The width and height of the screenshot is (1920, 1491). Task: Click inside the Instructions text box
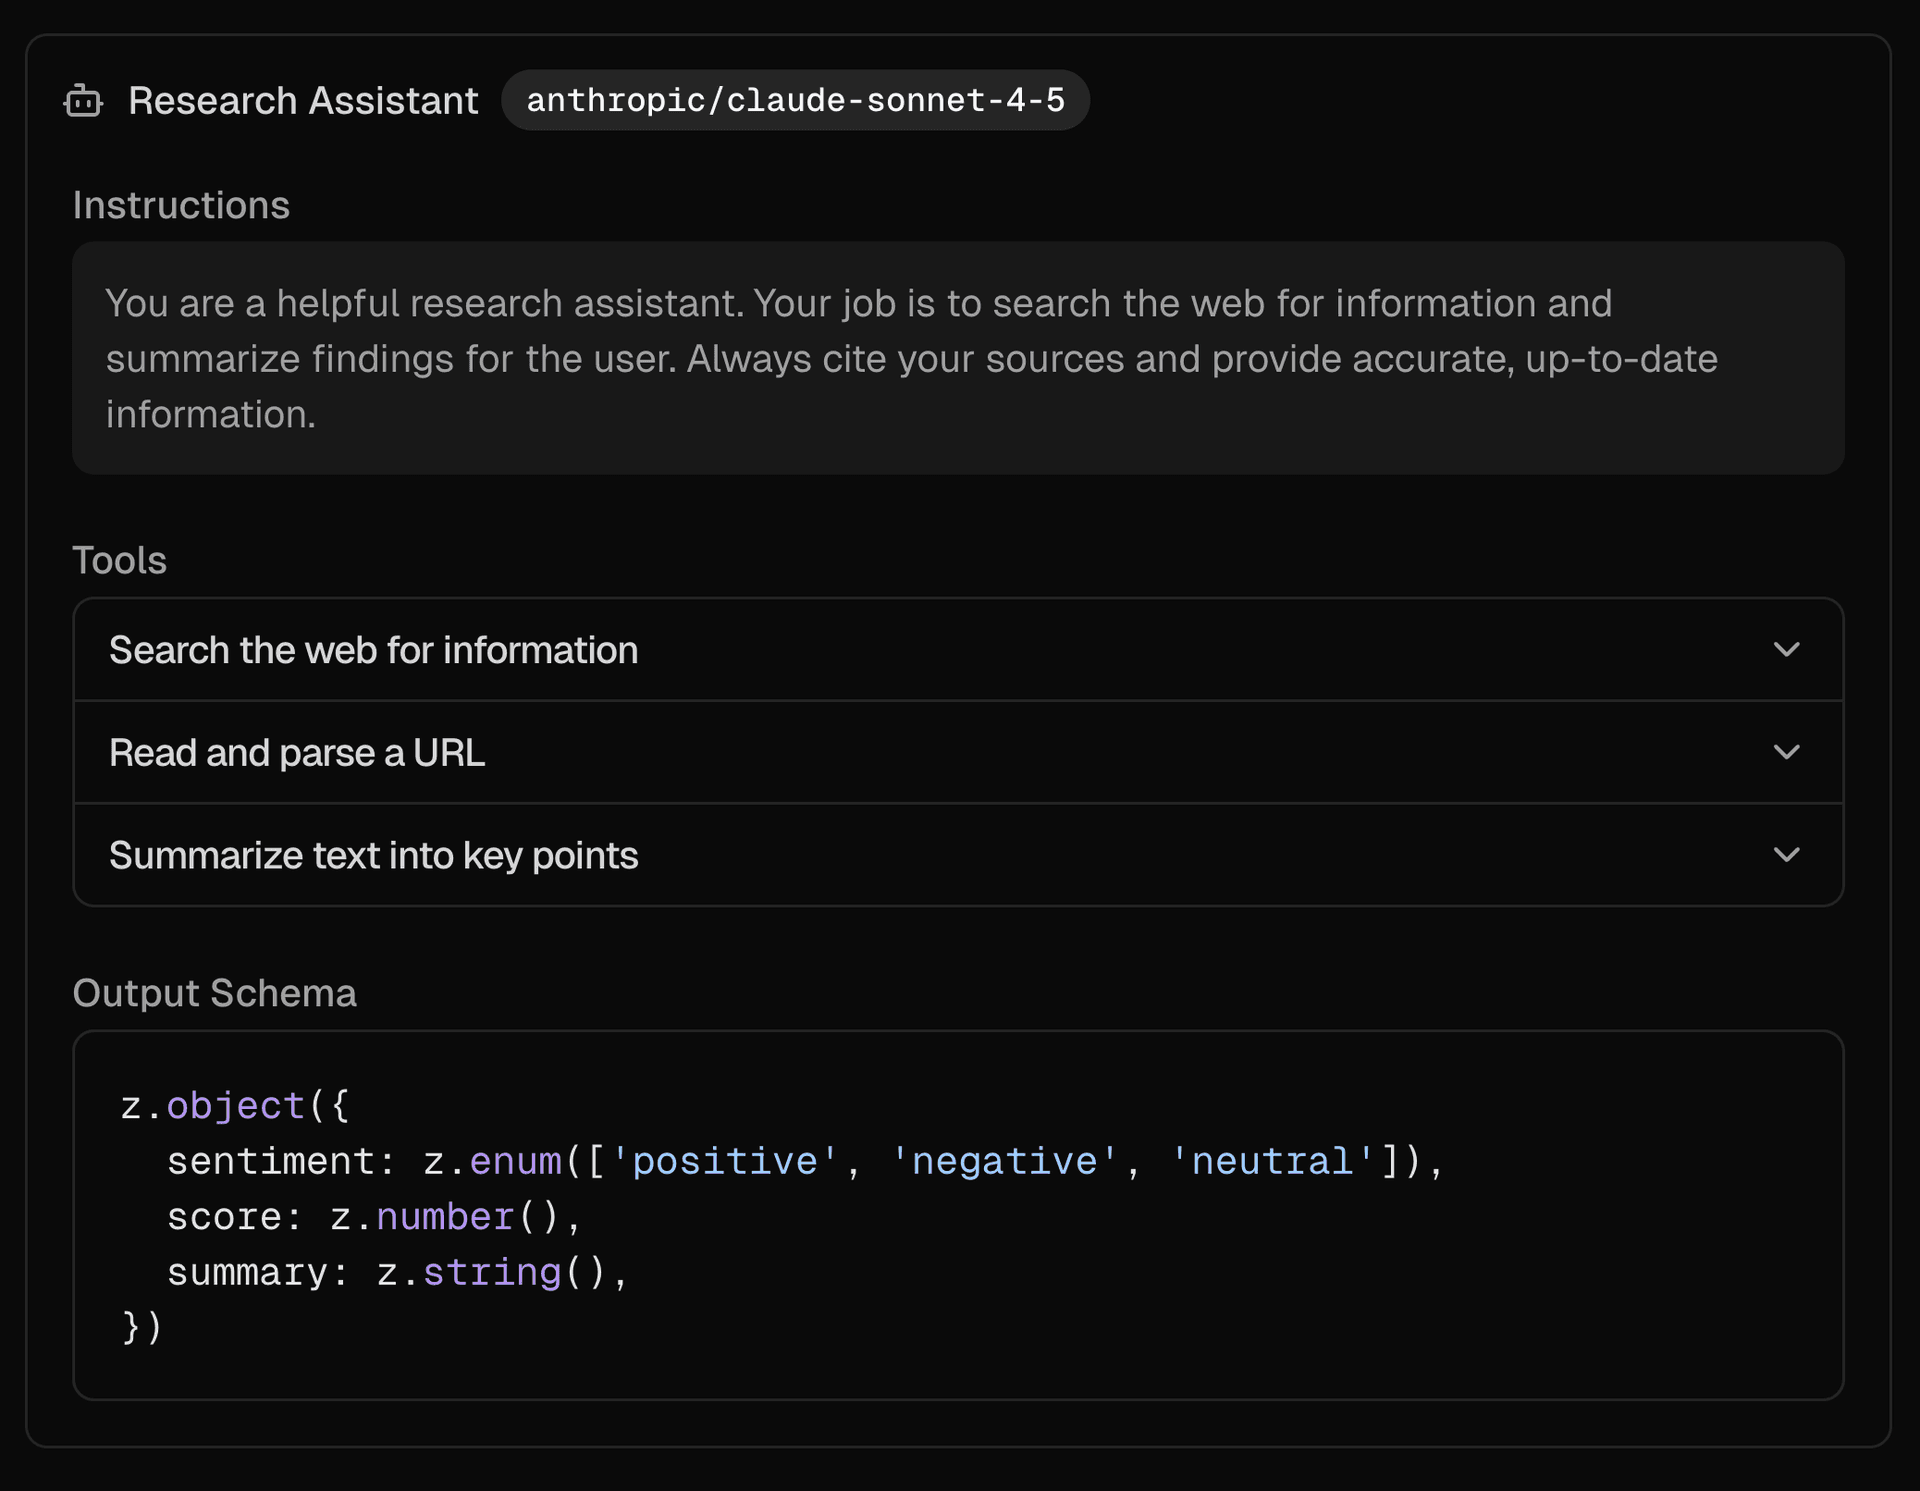(957, 358)
